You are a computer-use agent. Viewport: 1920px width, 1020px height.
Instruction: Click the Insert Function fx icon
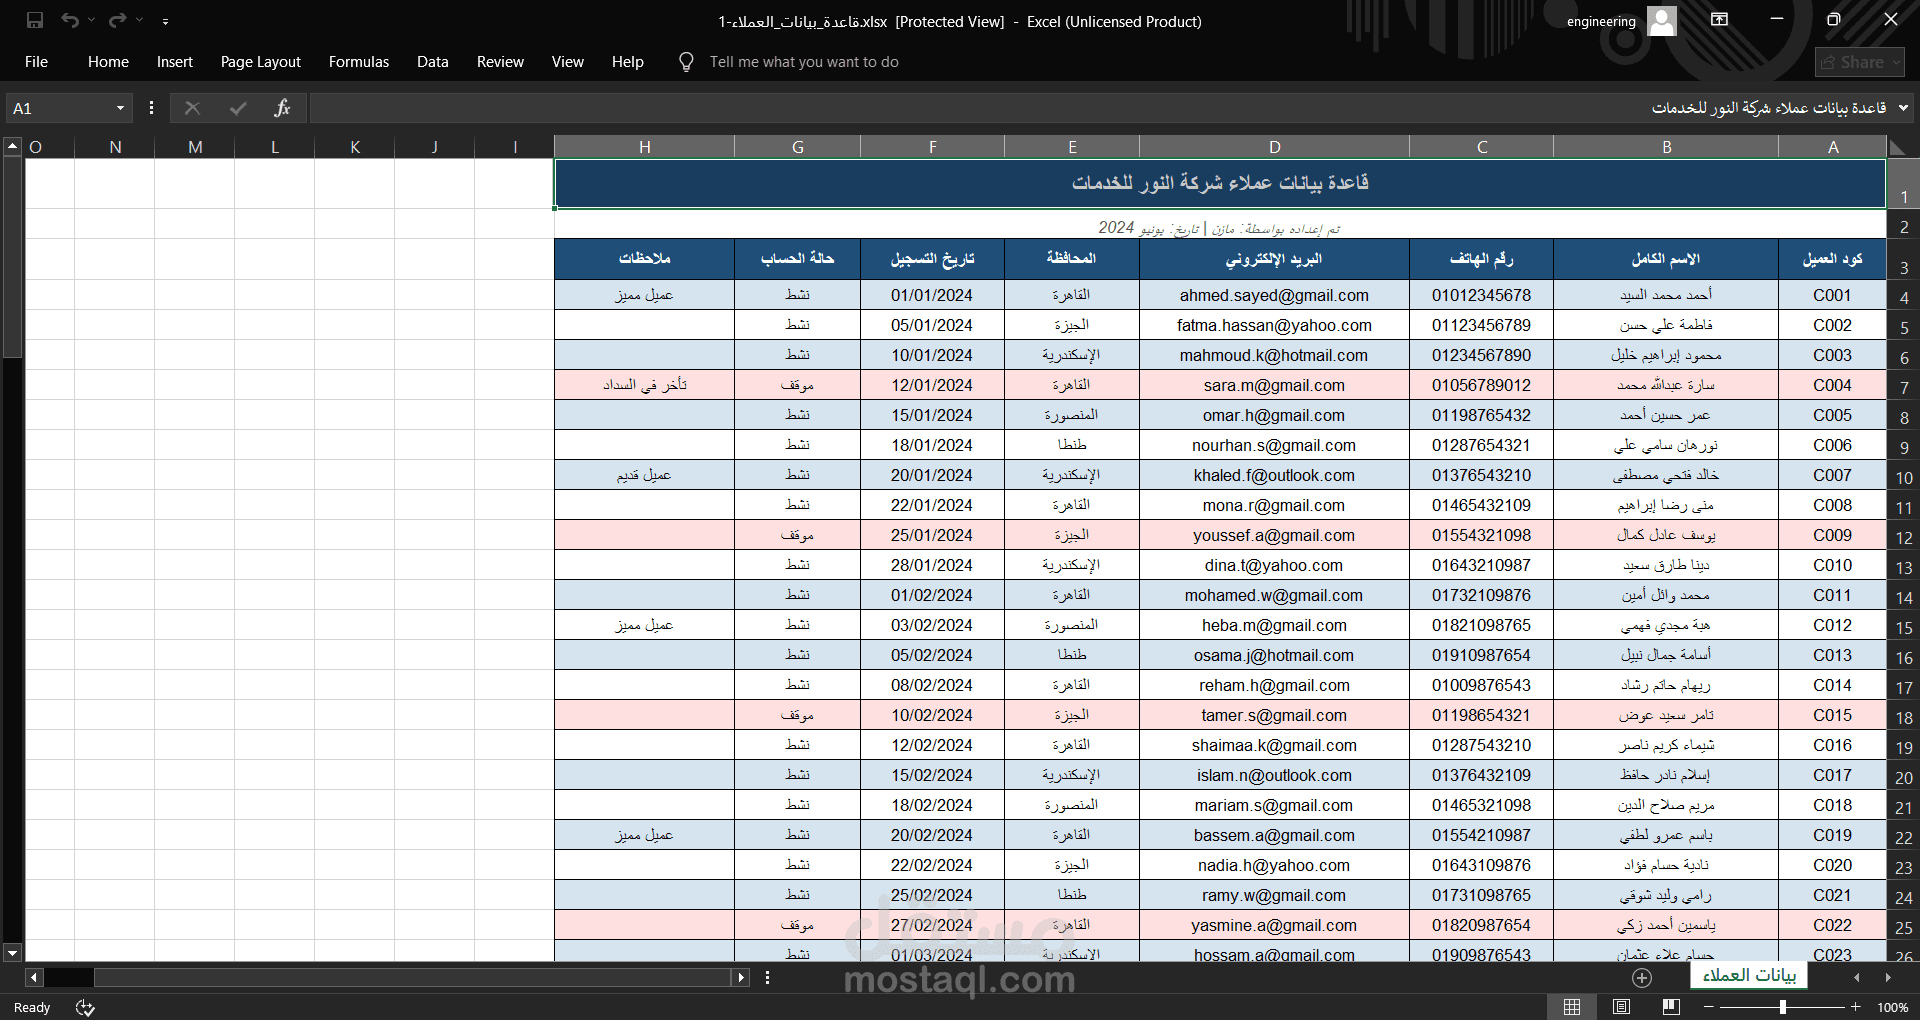coord(282,108)
